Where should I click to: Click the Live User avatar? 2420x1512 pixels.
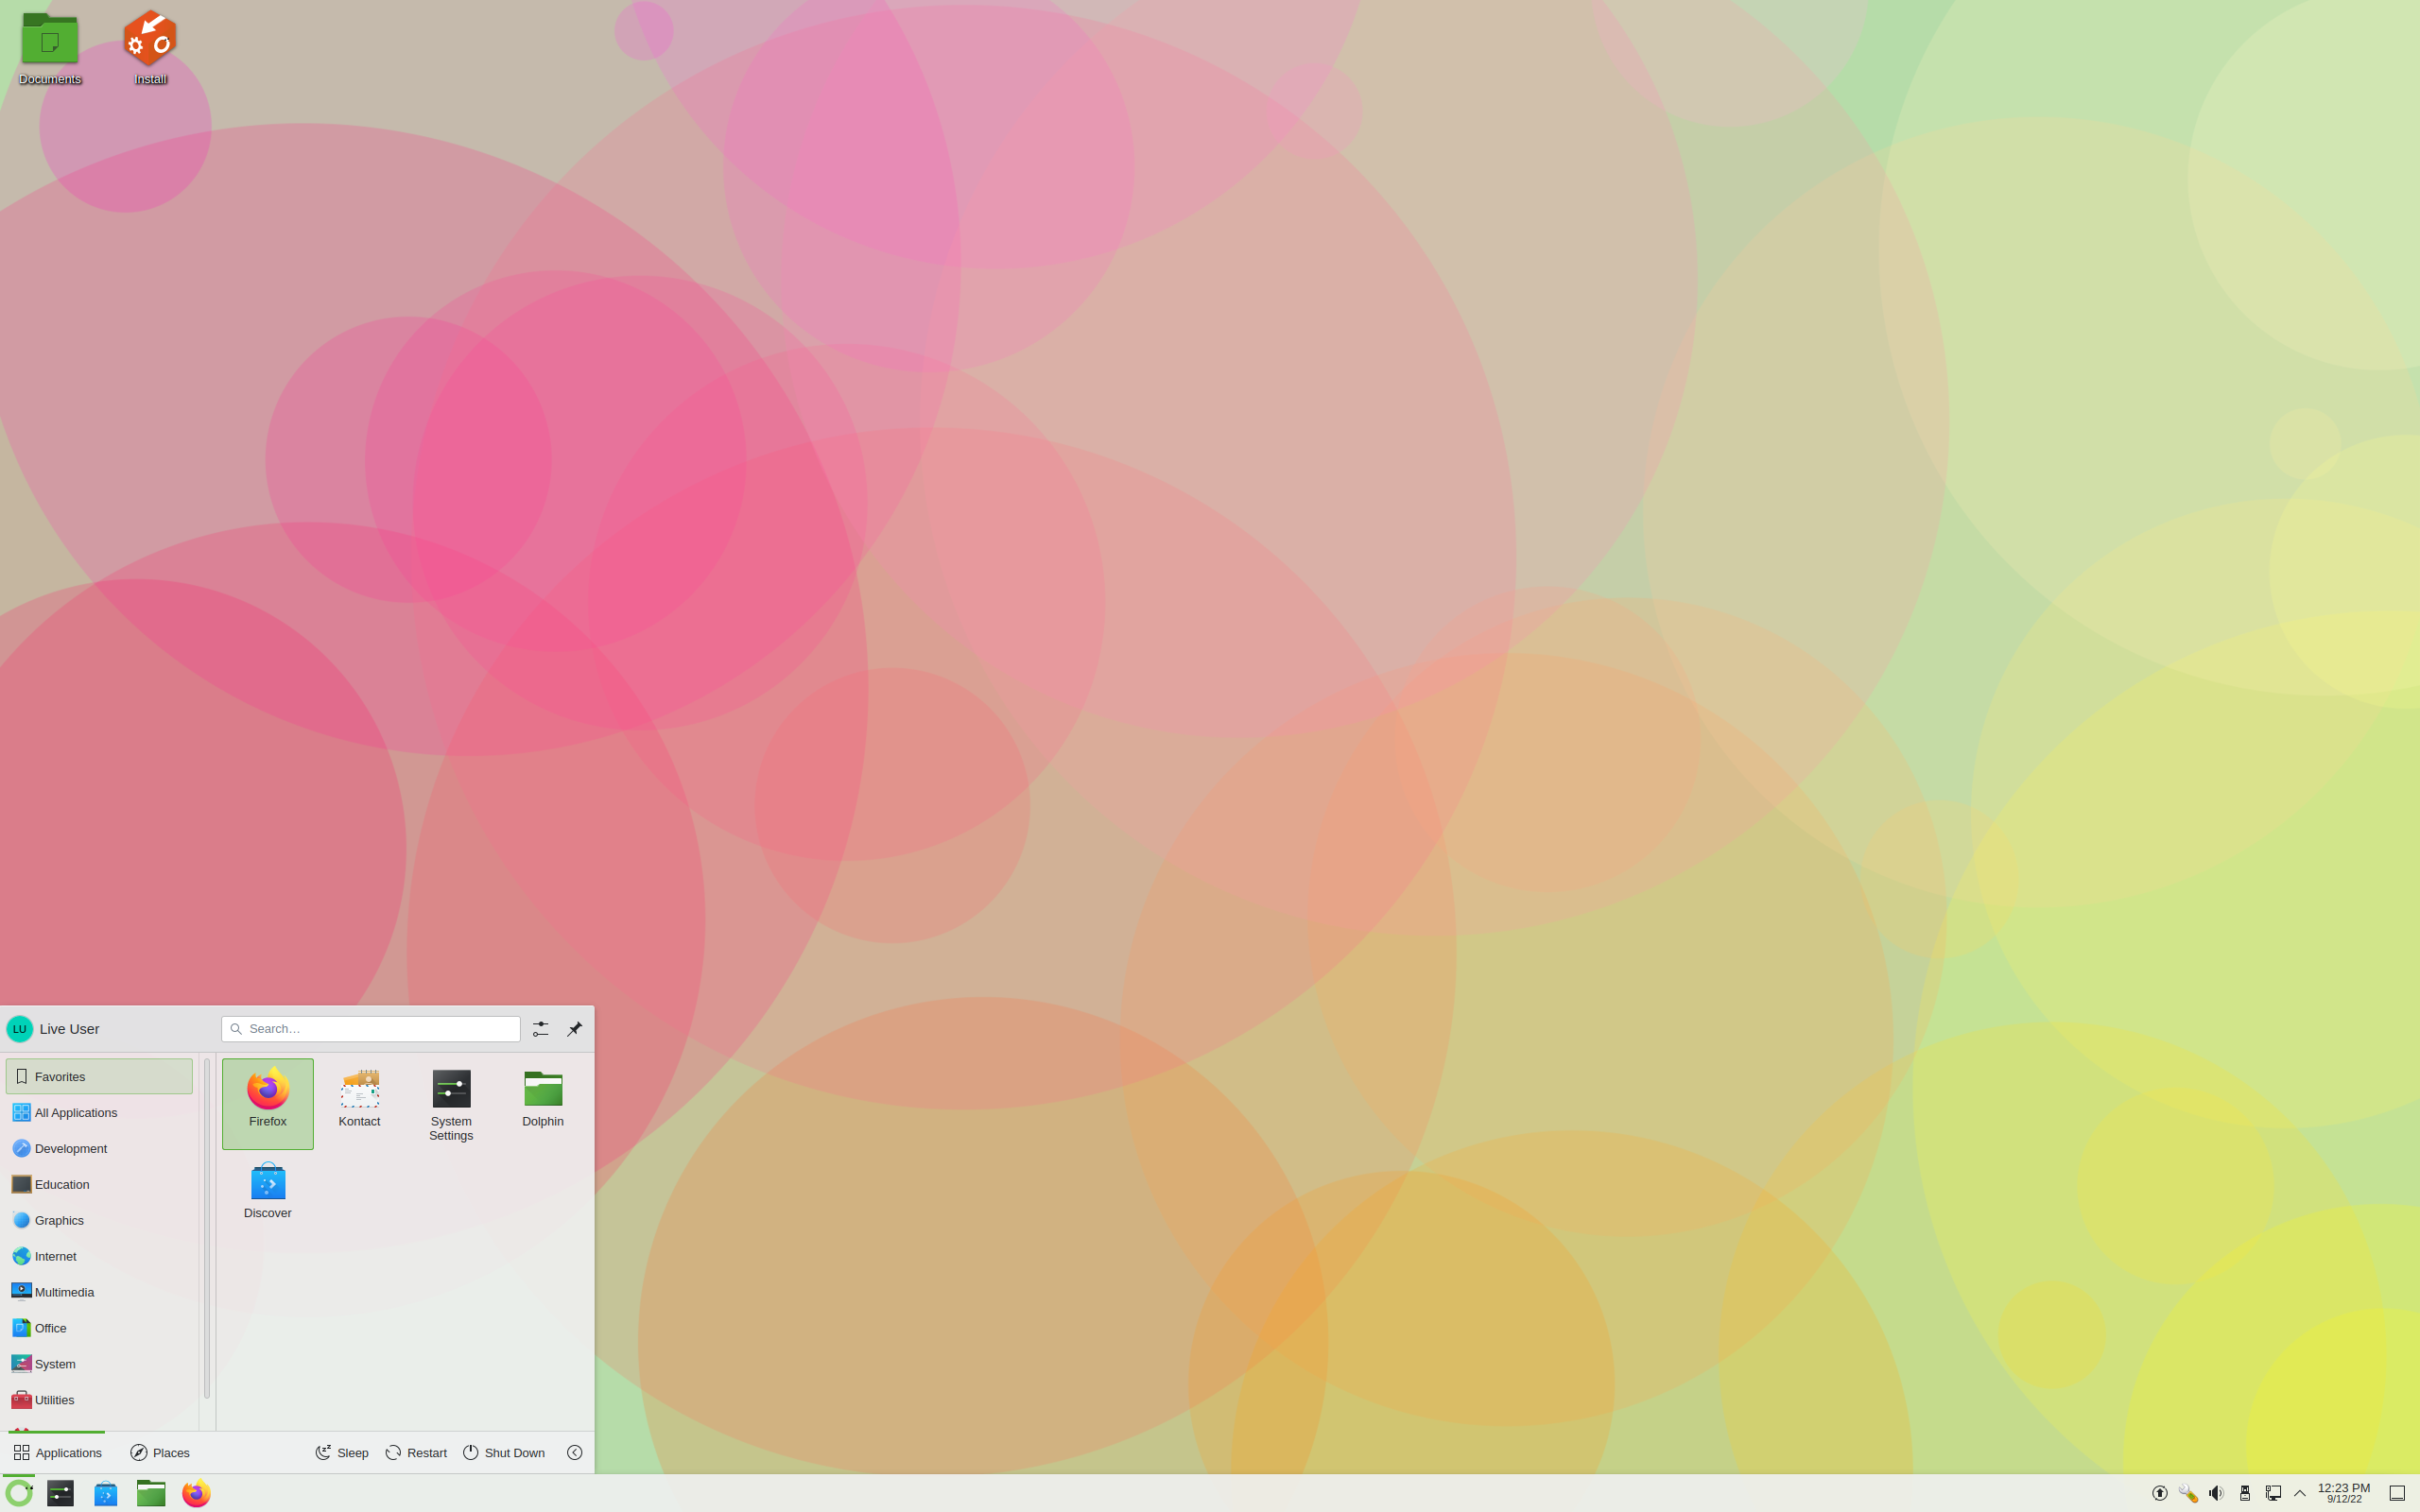coord(20,1029)
